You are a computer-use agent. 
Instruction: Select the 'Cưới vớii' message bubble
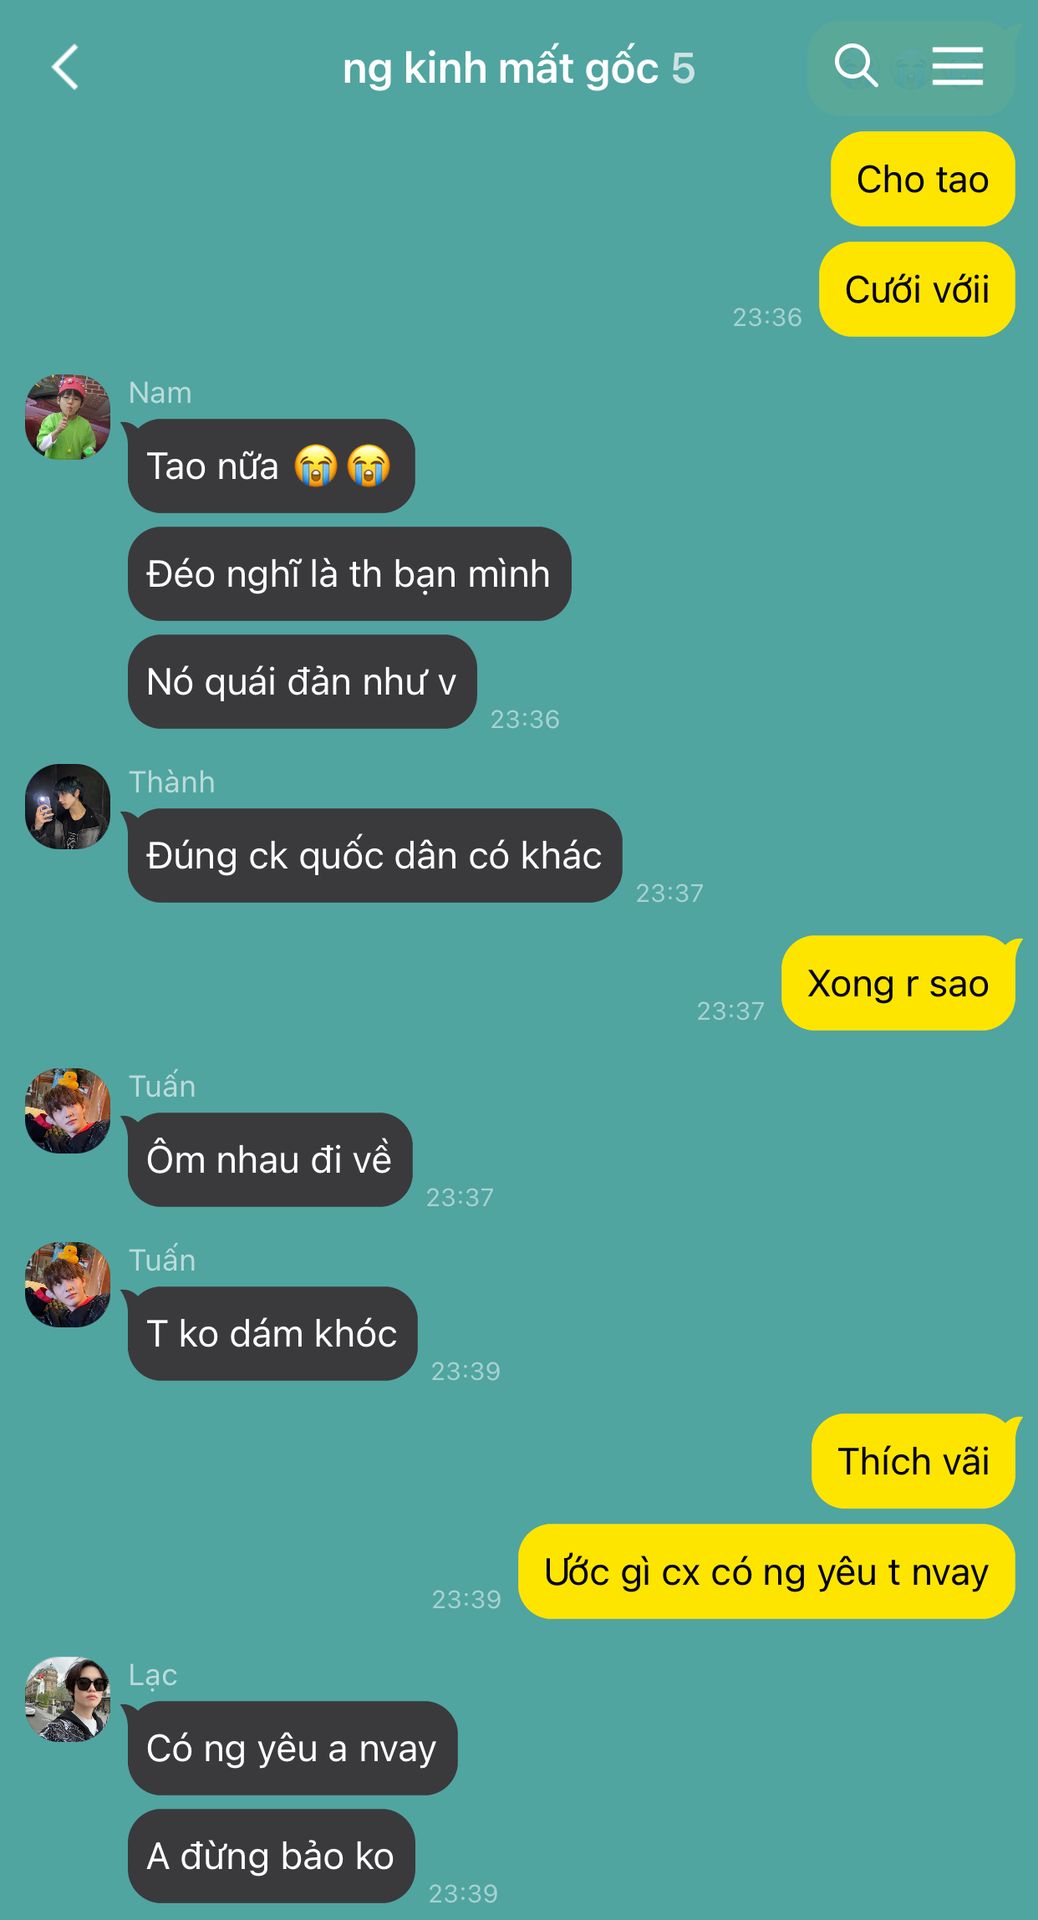[917, 289]
